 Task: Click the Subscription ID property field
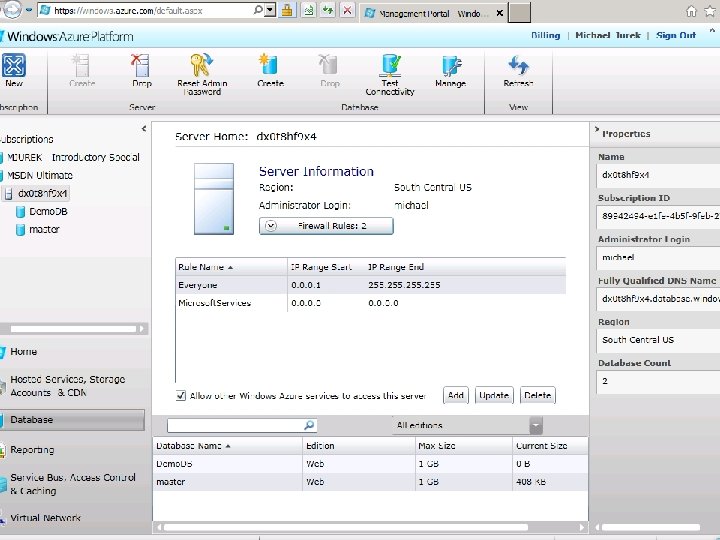(x=658, y=216)
